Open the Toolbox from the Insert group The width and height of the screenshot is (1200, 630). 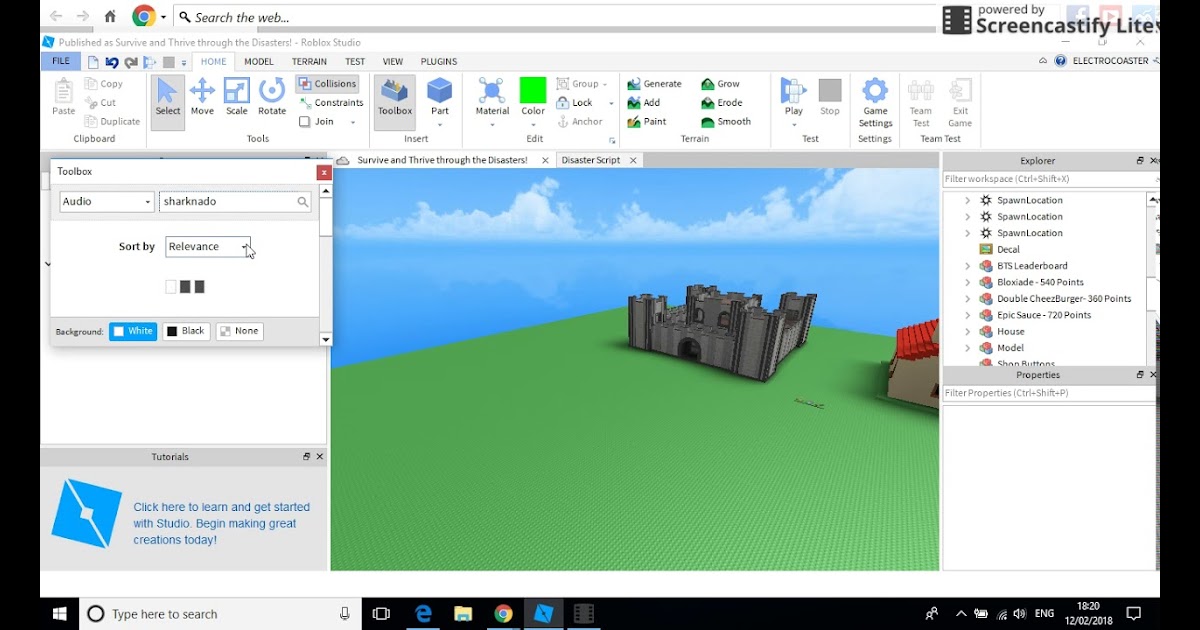(x=394, y=102)
